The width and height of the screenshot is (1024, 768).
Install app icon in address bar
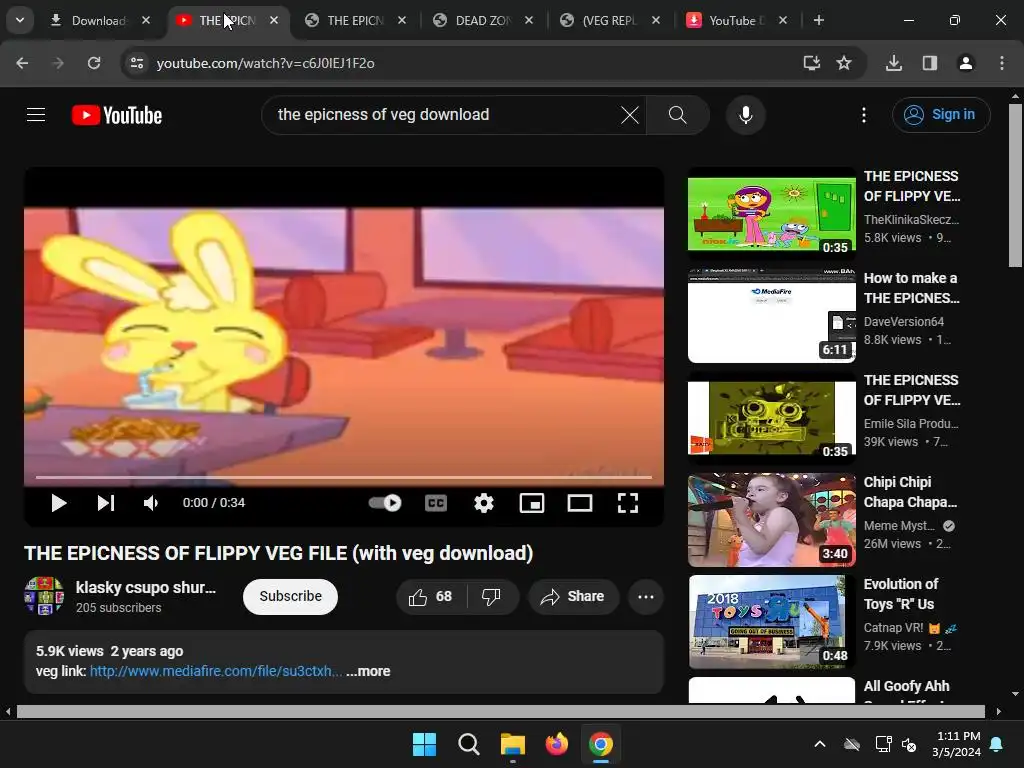point(812,63)
